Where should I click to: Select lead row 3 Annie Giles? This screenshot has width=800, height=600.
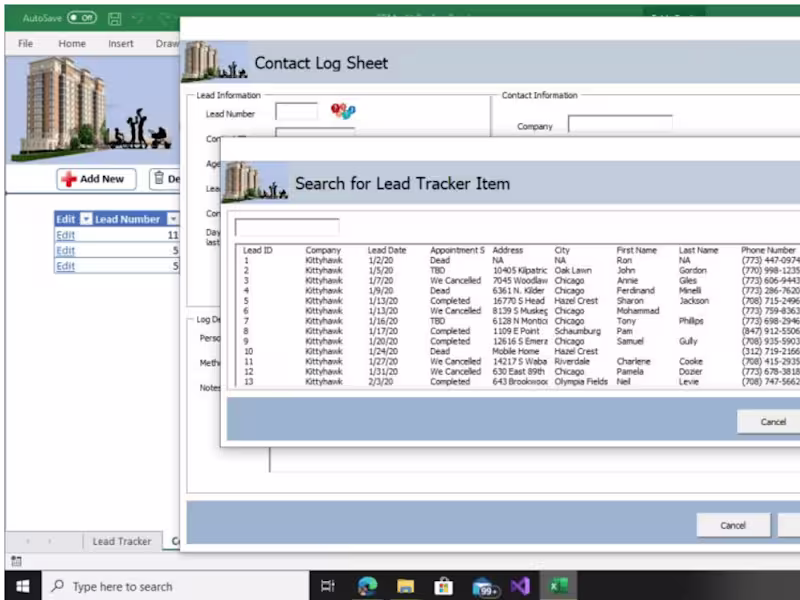pyautogui.click(x=518, y=281)
